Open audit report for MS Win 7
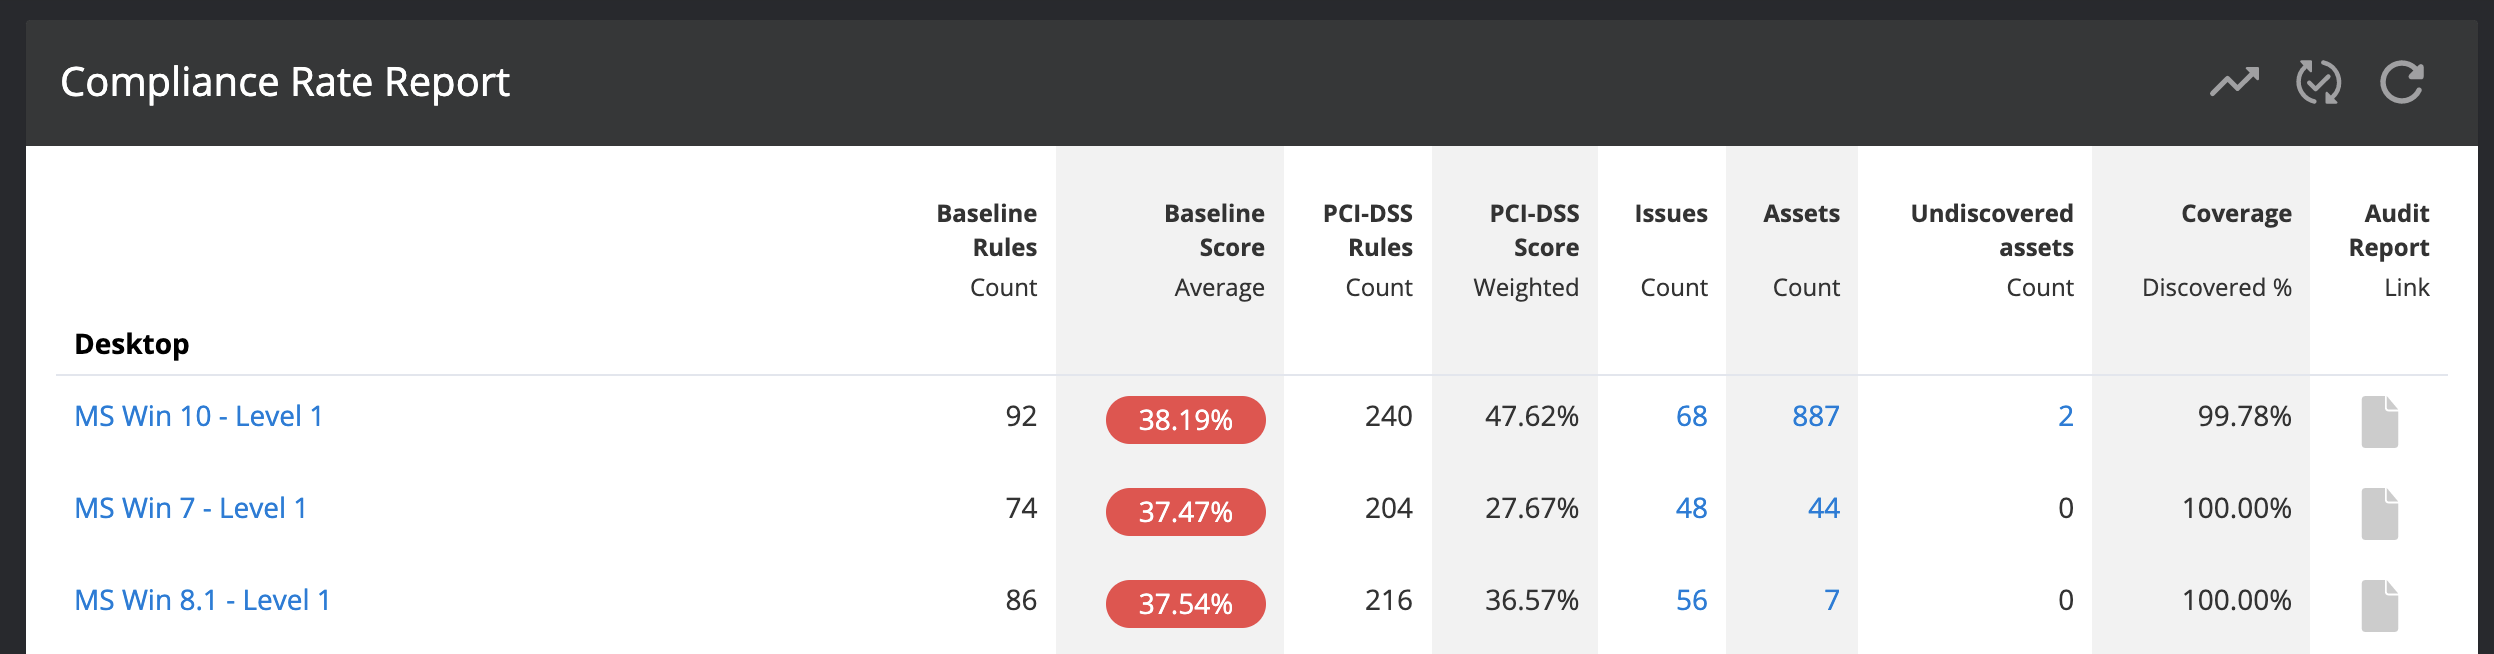This screenshot has height=654, width=2494. (2380, 513)
